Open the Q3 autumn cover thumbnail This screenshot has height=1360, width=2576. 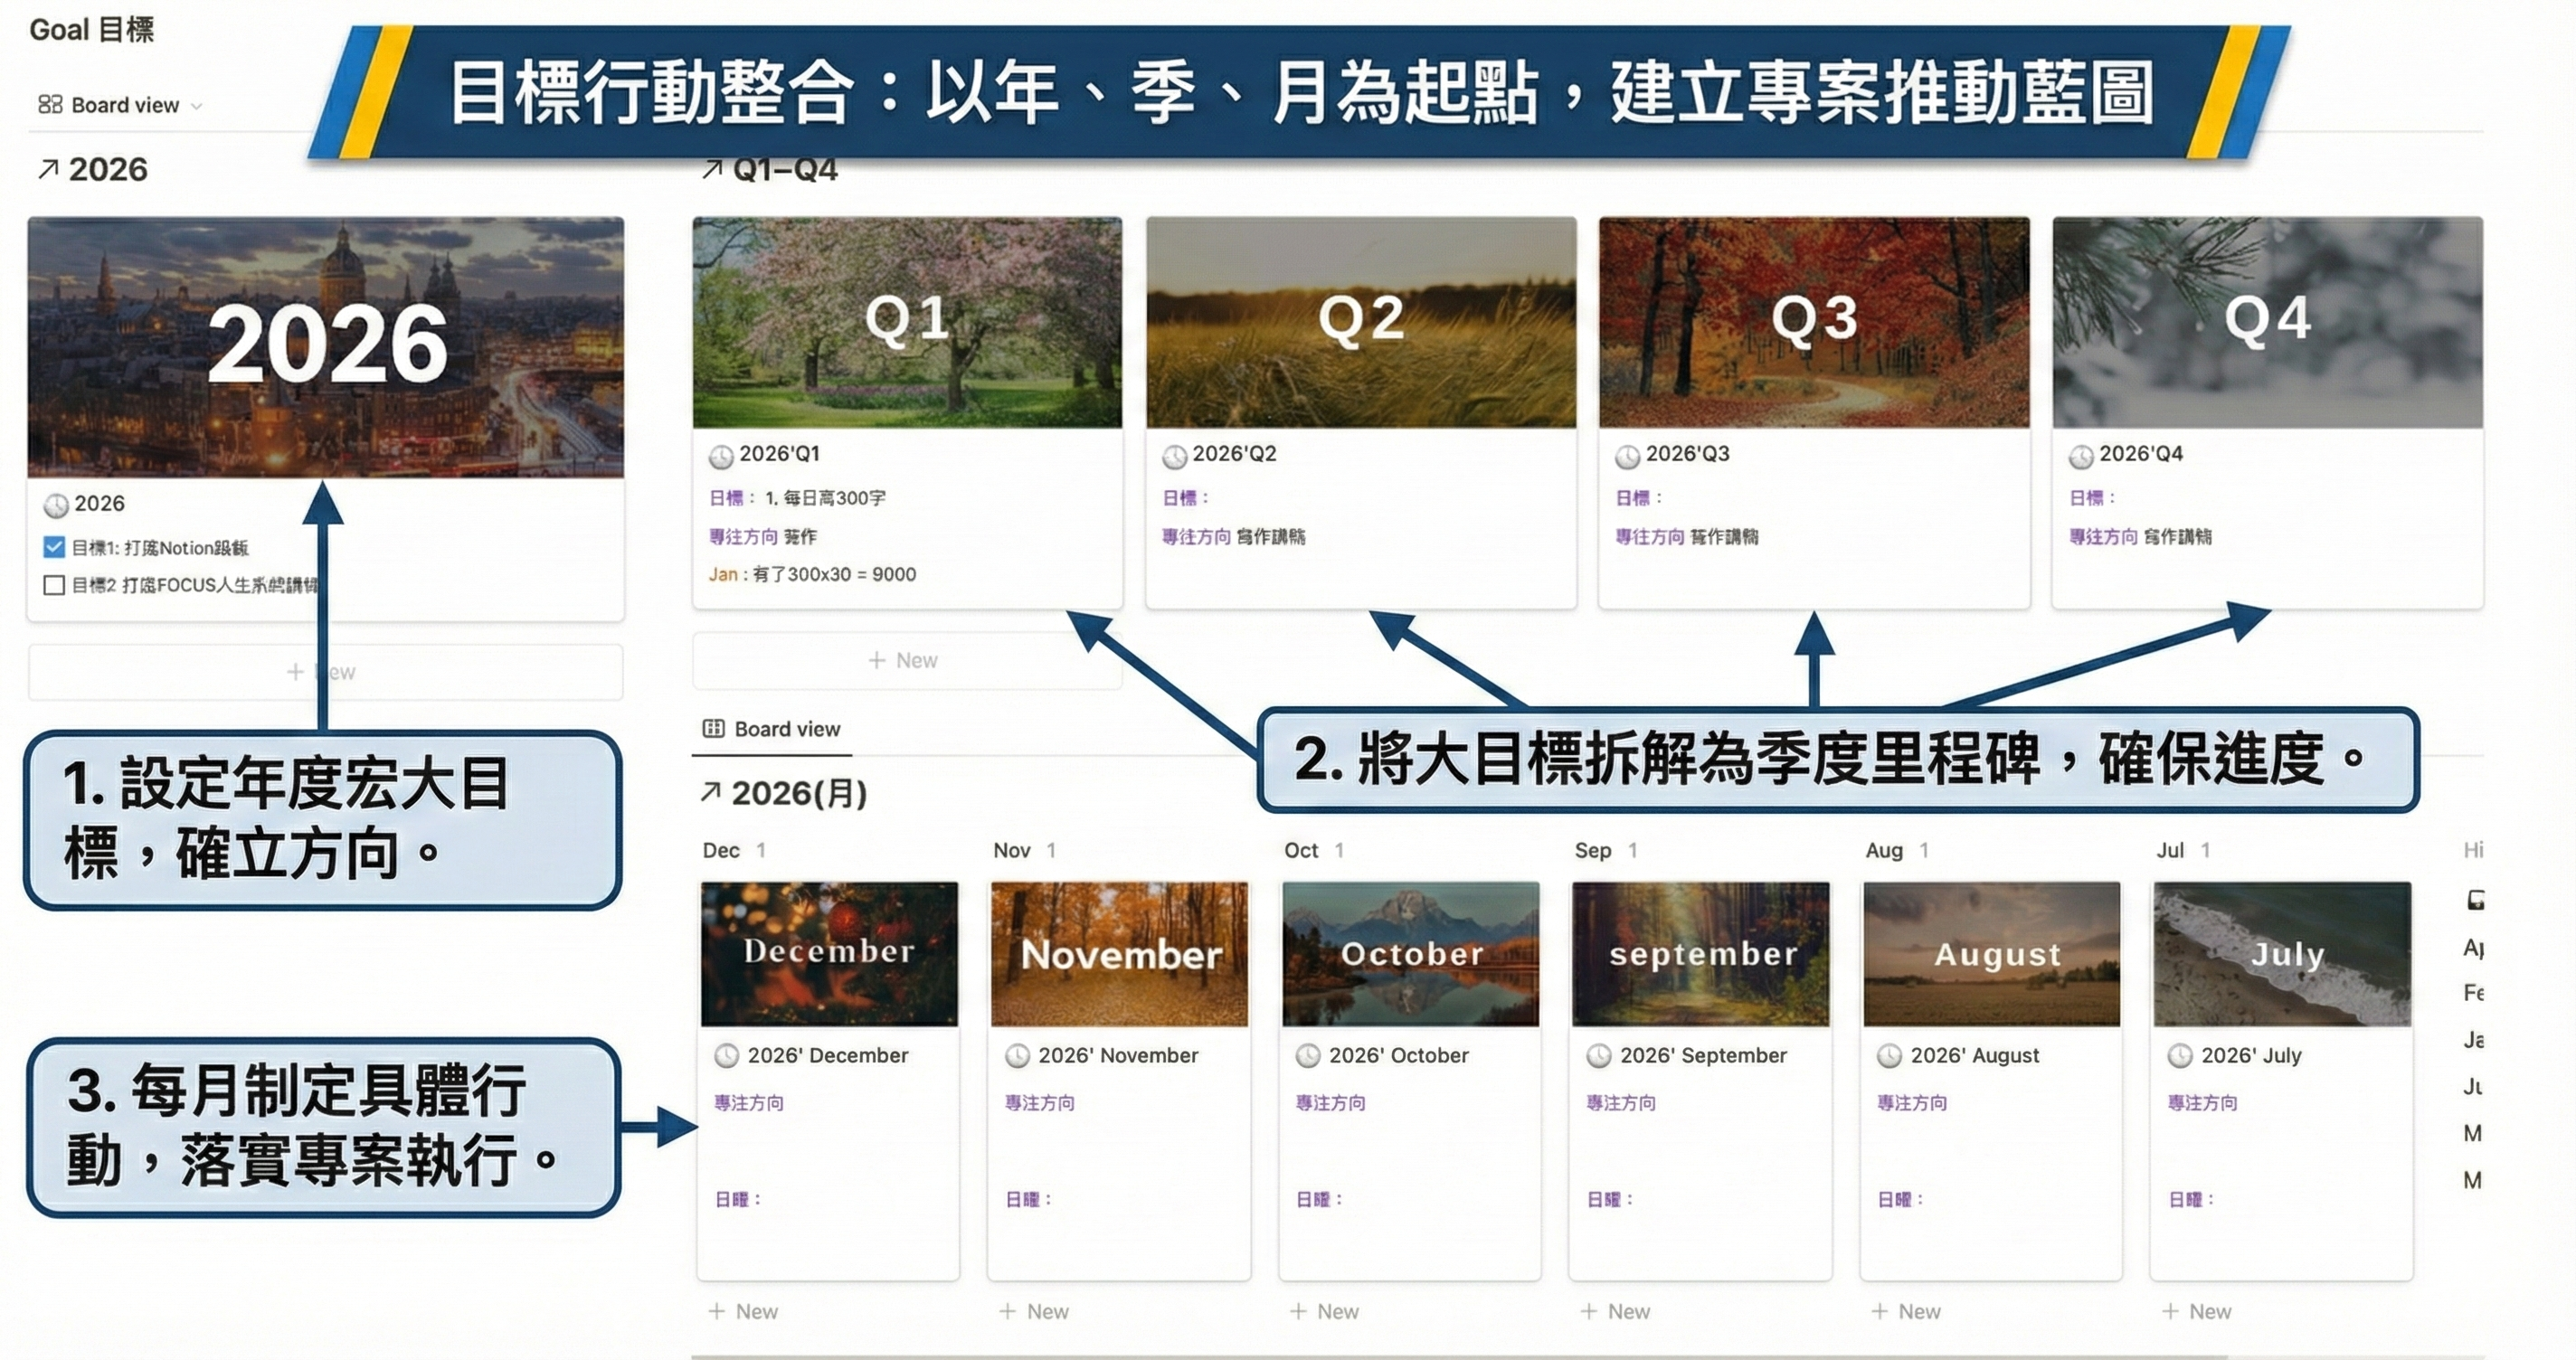1814,322
